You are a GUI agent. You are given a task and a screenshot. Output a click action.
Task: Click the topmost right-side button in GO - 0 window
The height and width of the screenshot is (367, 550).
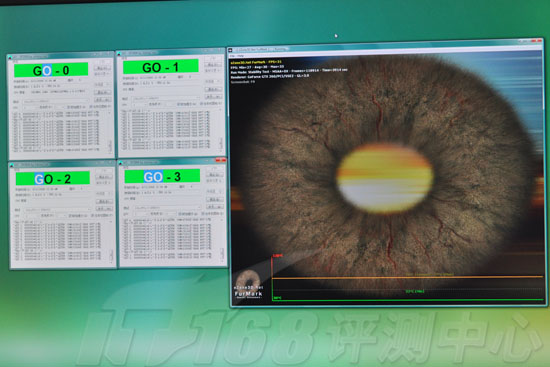[x=102, y=68]
